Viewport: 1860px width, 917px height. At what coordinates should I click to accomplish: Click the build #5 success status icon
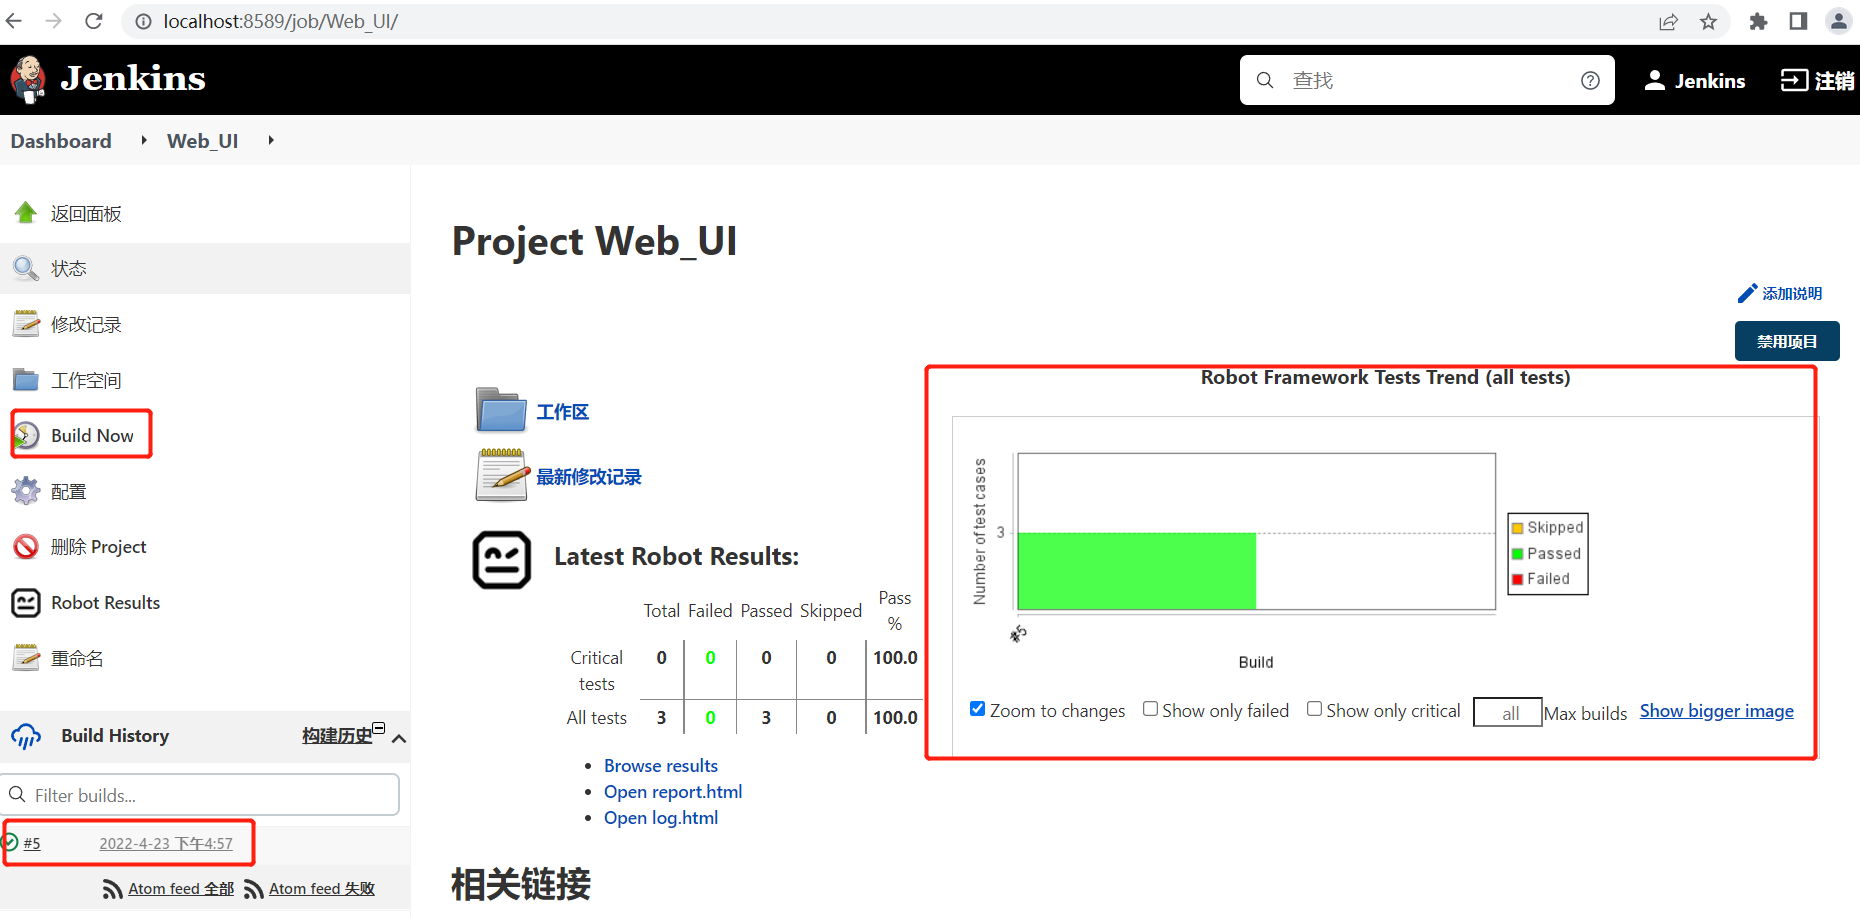[10, 842]
